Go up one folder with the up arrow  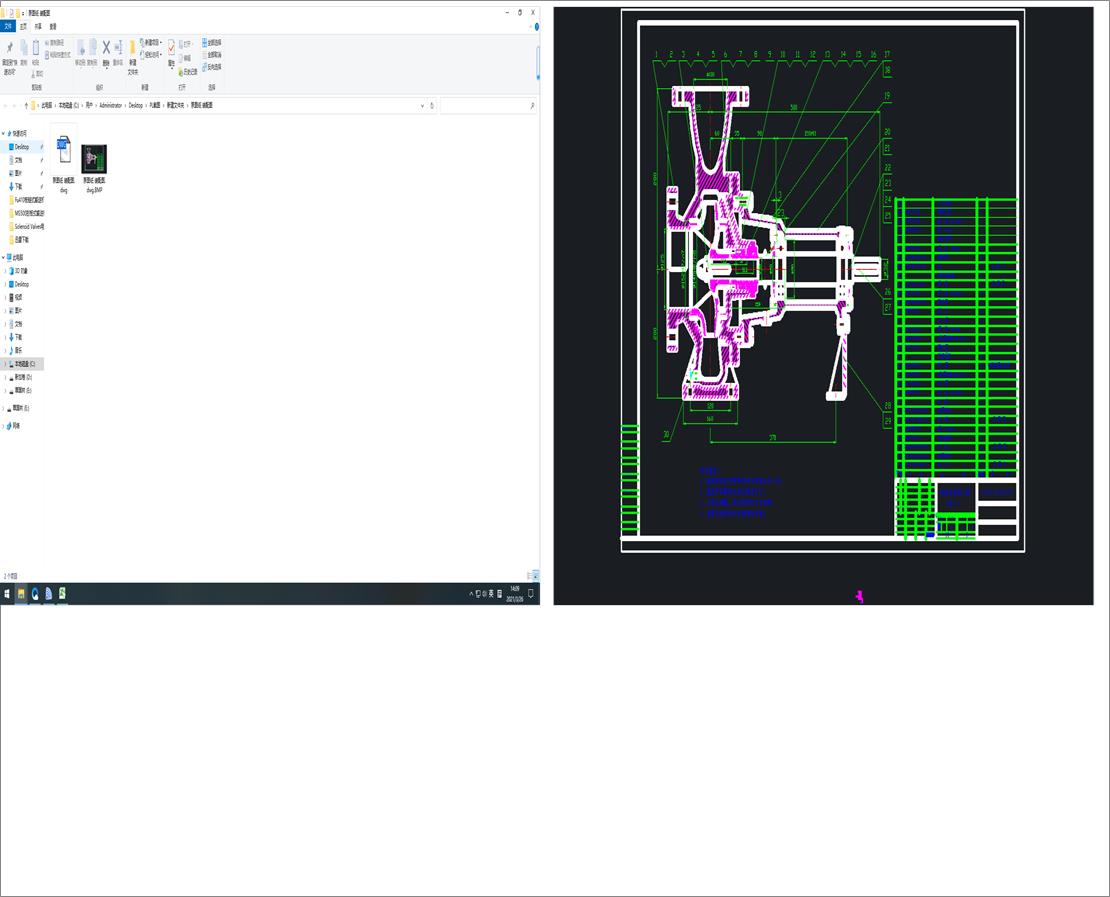coord(26,105)
